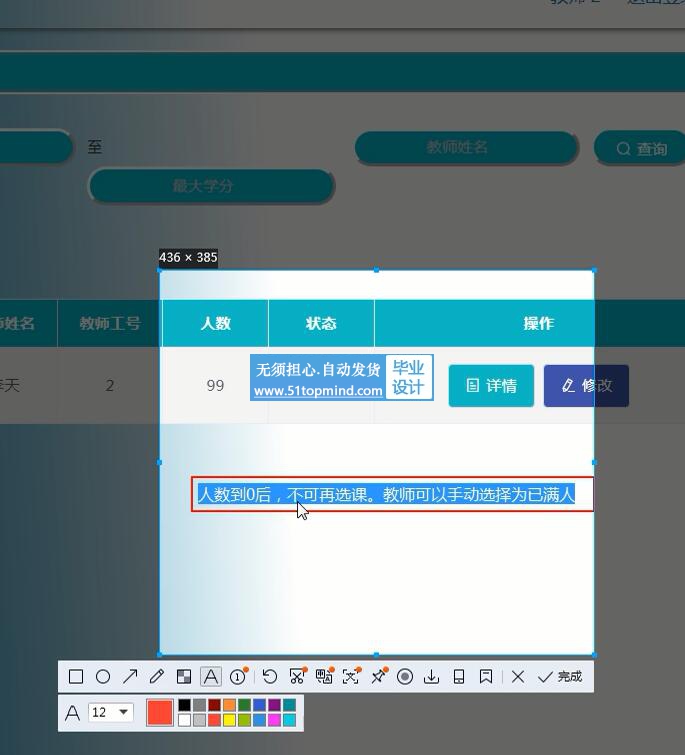Select the rectangle drawing tool
The image size is (685, 755).
click(x=76, y=677)
